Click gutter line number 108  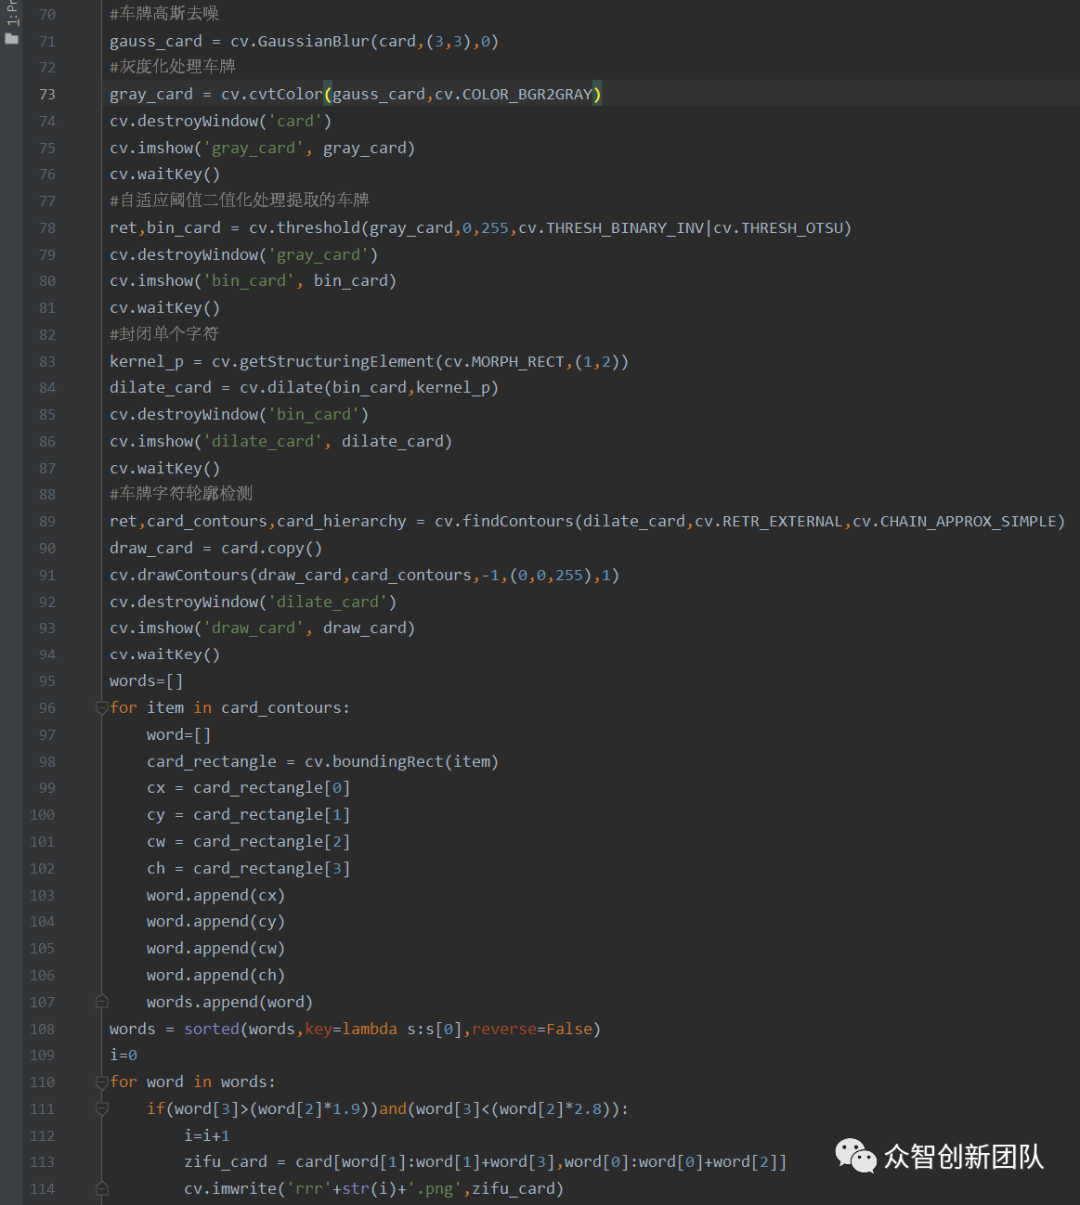pos(43,1029)
